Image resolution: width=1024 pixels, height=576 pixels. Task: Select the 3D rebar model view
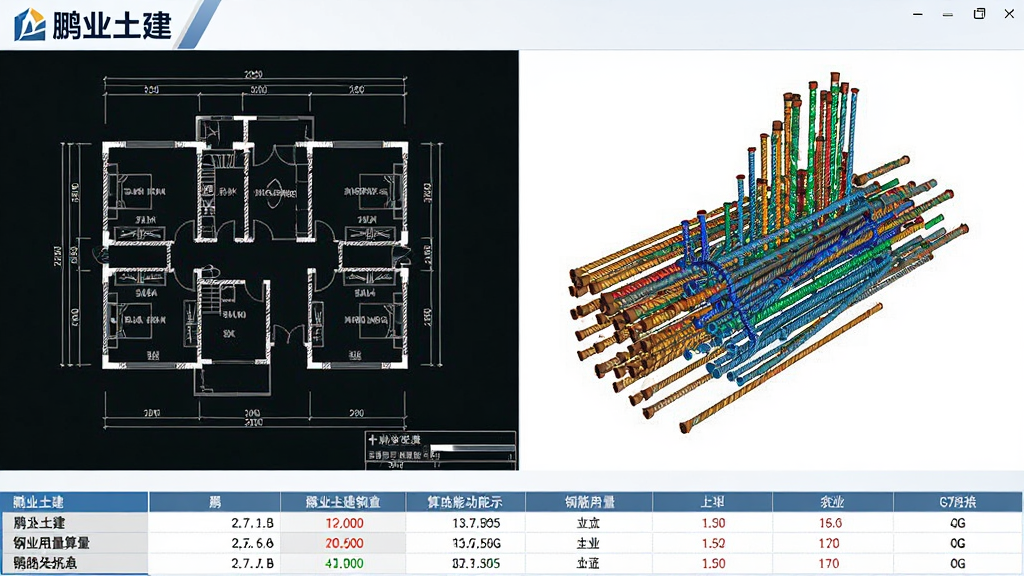pos(771,260)
